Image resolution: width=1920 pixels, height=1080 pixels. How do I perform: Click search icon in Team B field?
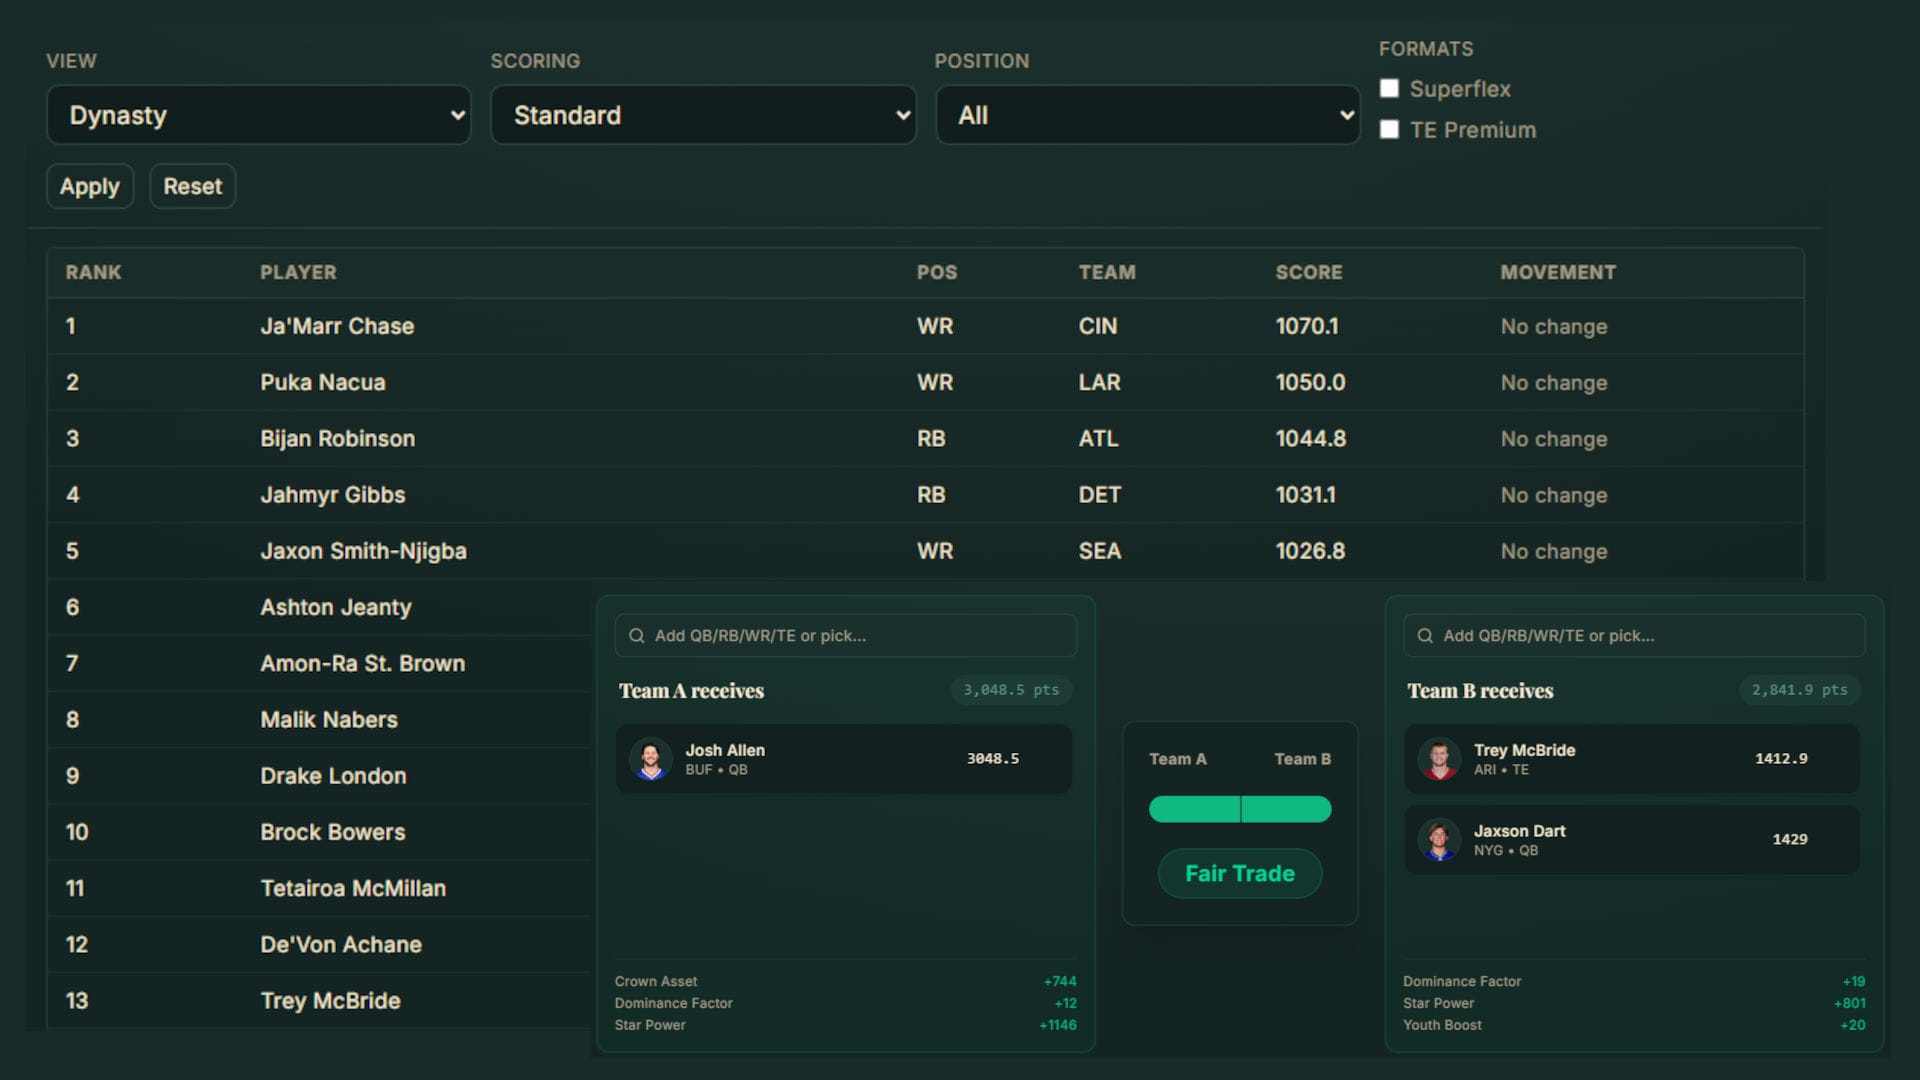[1425, 636]
